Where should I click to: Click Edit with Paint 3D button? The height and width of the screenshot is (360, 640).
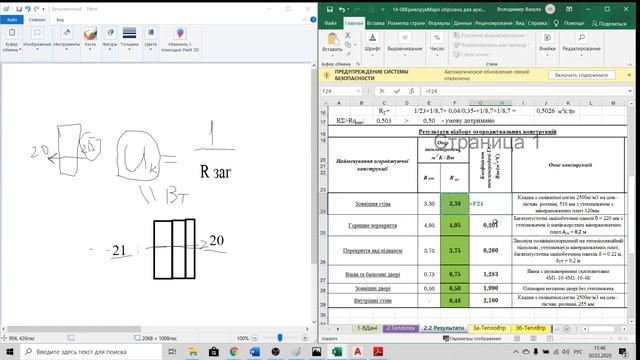click(x=180, y=40)
